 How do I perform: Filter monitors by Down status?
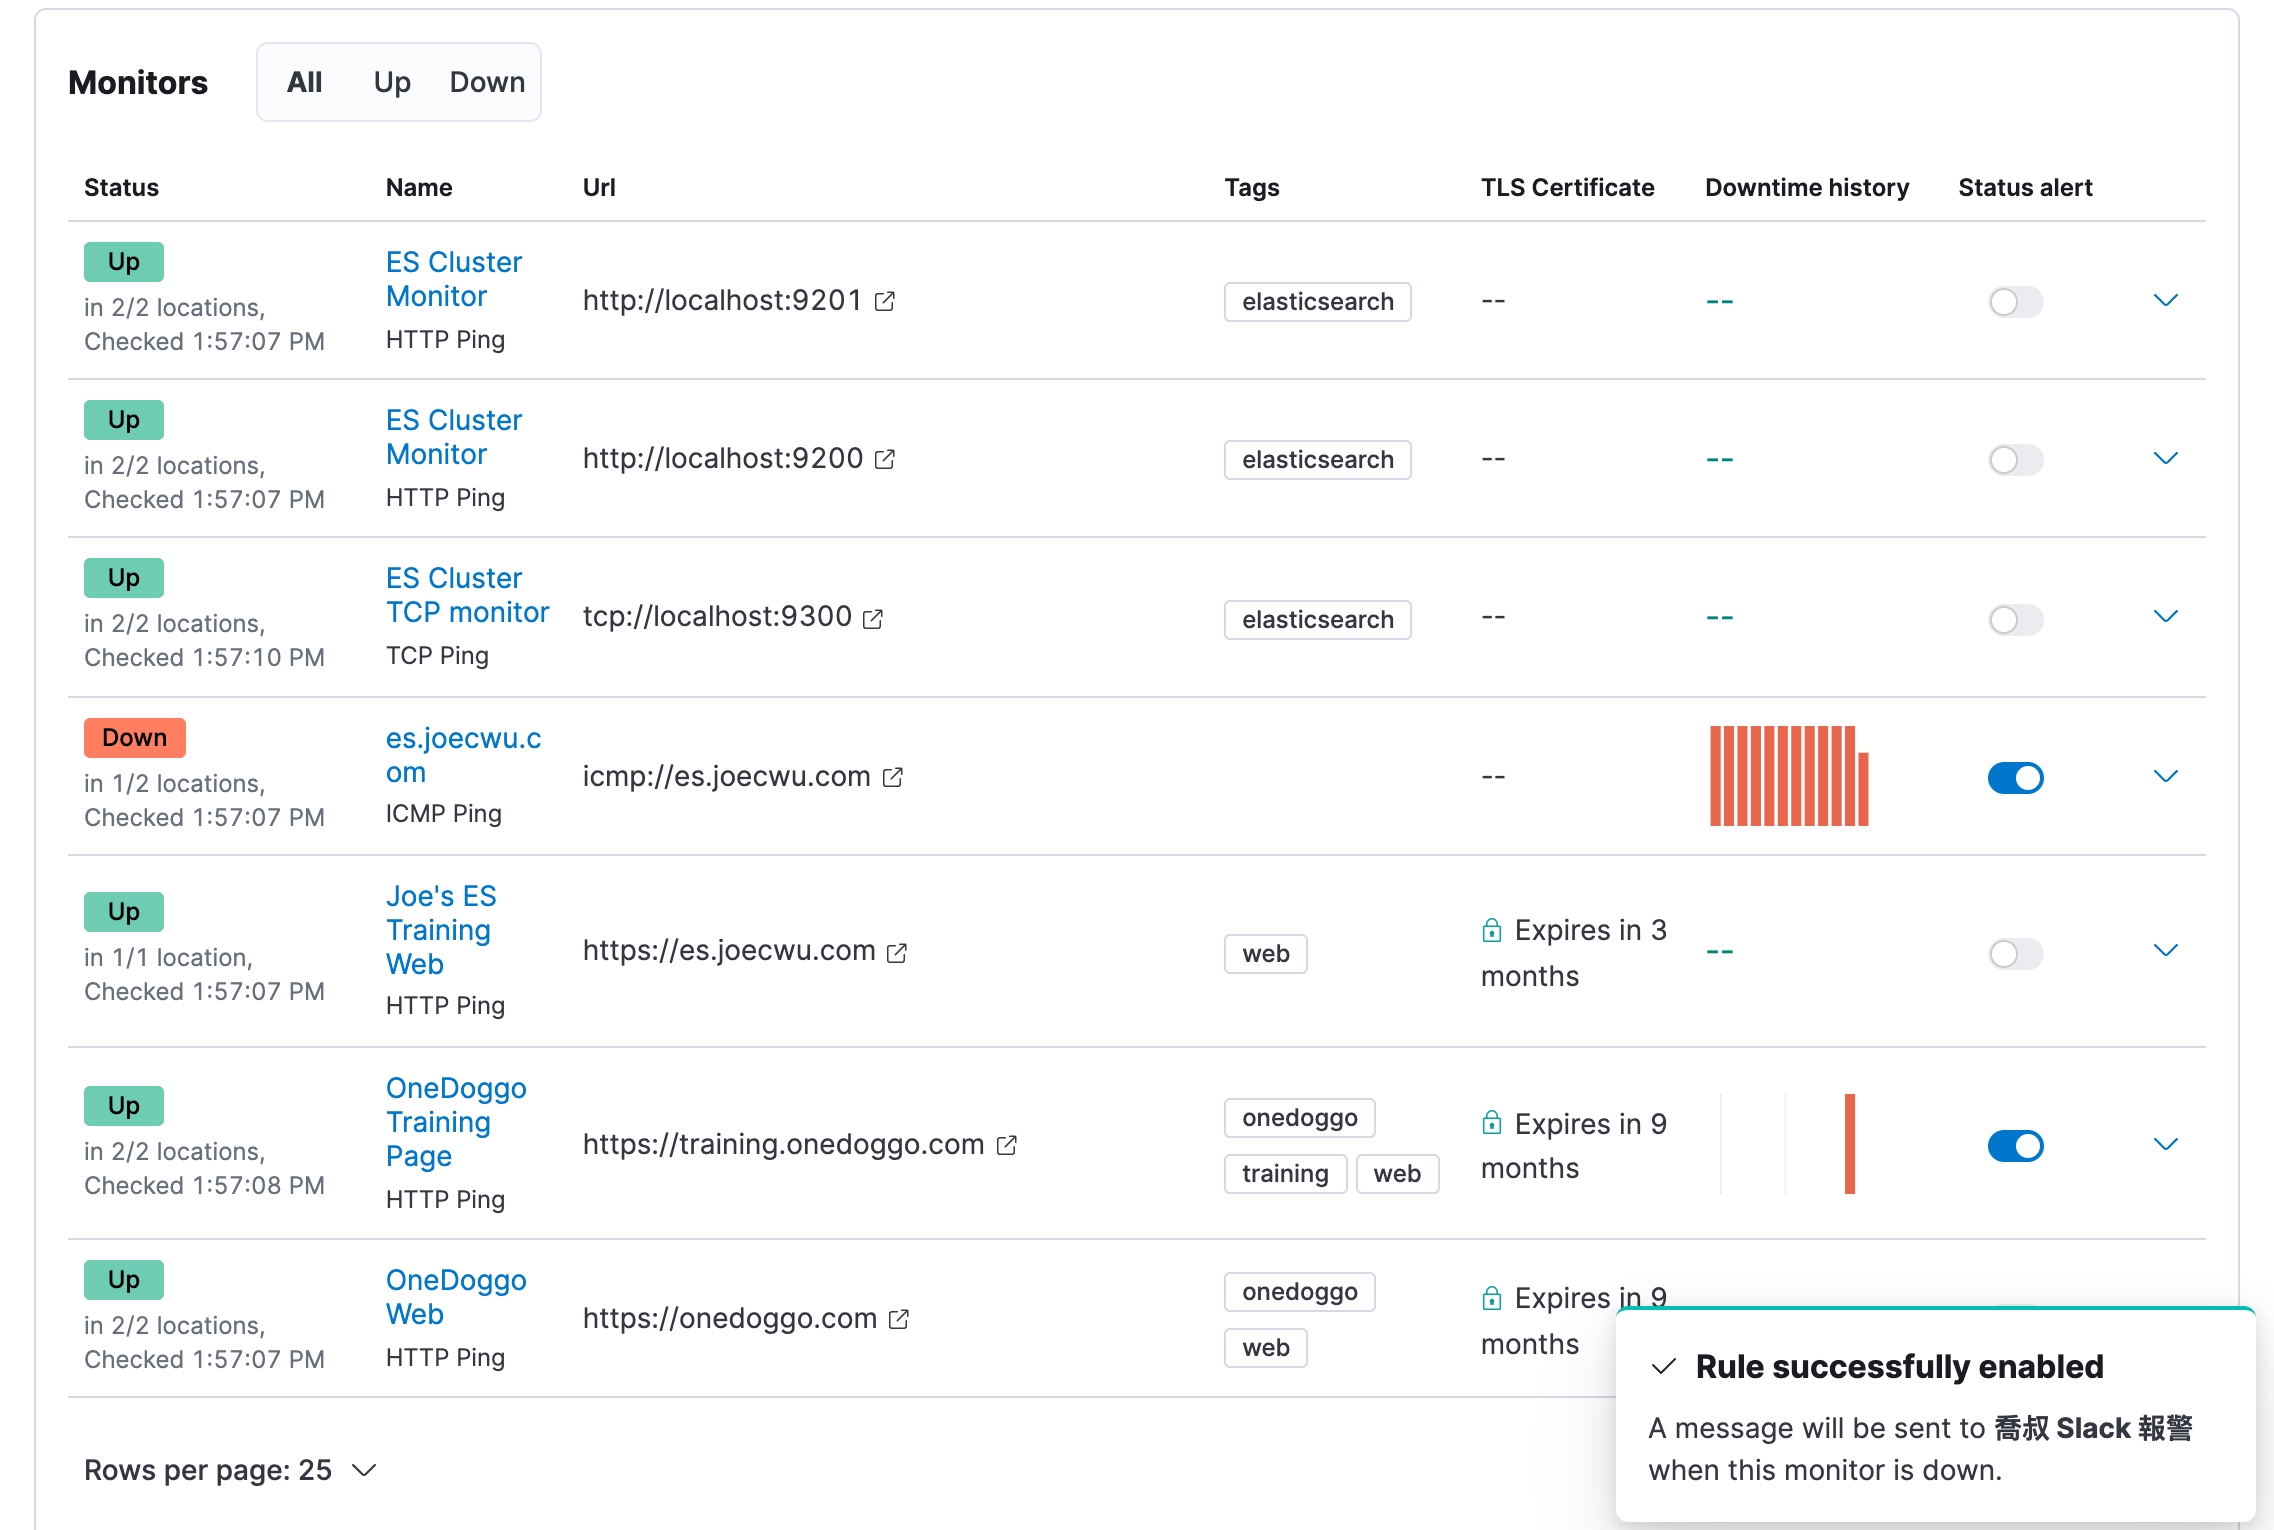487,82
